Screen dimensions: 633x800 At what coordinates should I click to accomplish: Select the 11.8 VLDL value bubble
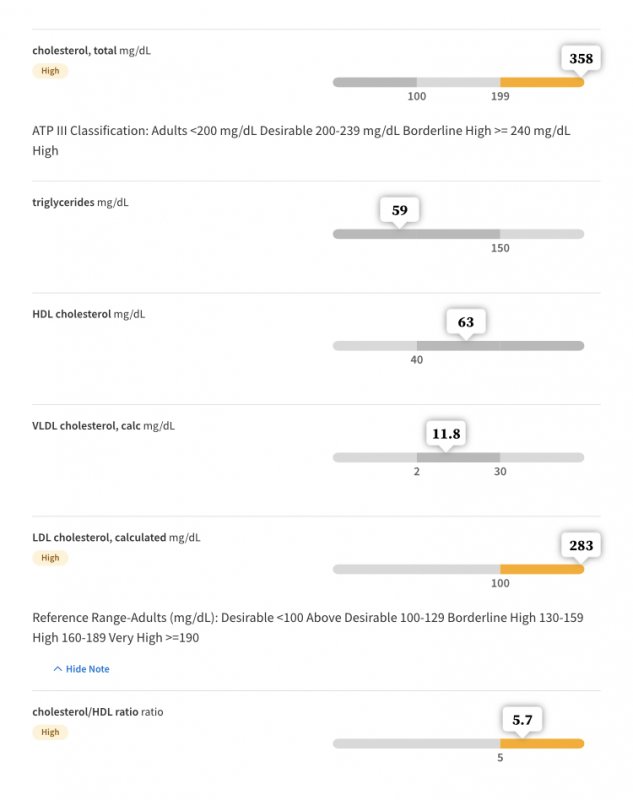tap(446, 434)
